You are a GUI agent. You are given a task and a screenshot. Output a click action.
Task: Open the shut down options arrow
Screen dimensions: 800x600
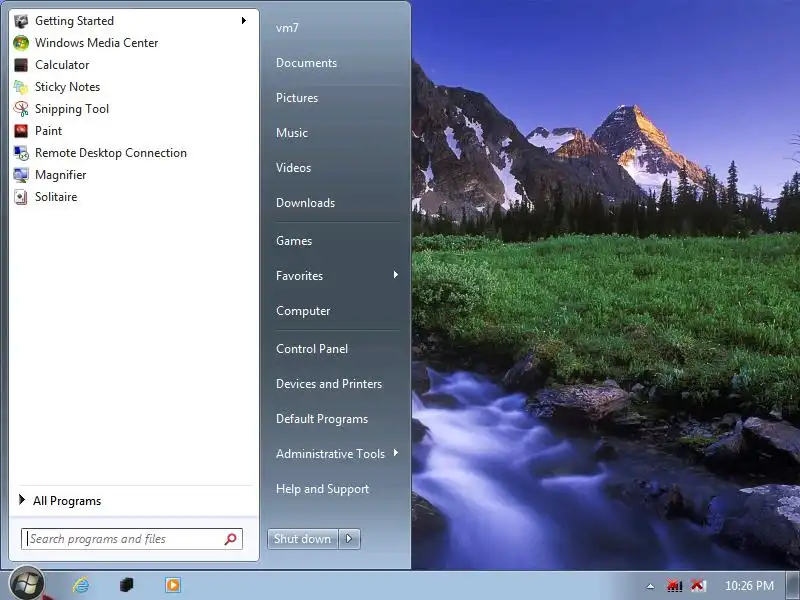coord(349,539)
